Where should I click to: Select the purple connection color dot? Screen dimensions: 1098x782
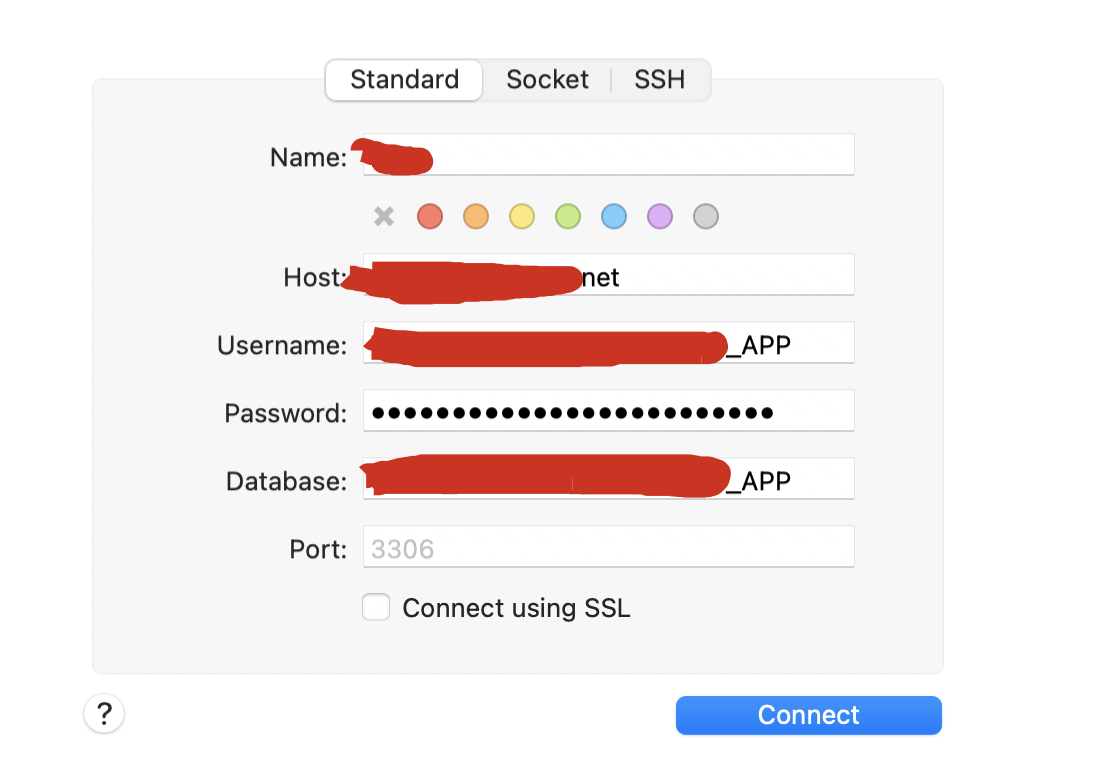pyautogui.click(x=660, y=216)
